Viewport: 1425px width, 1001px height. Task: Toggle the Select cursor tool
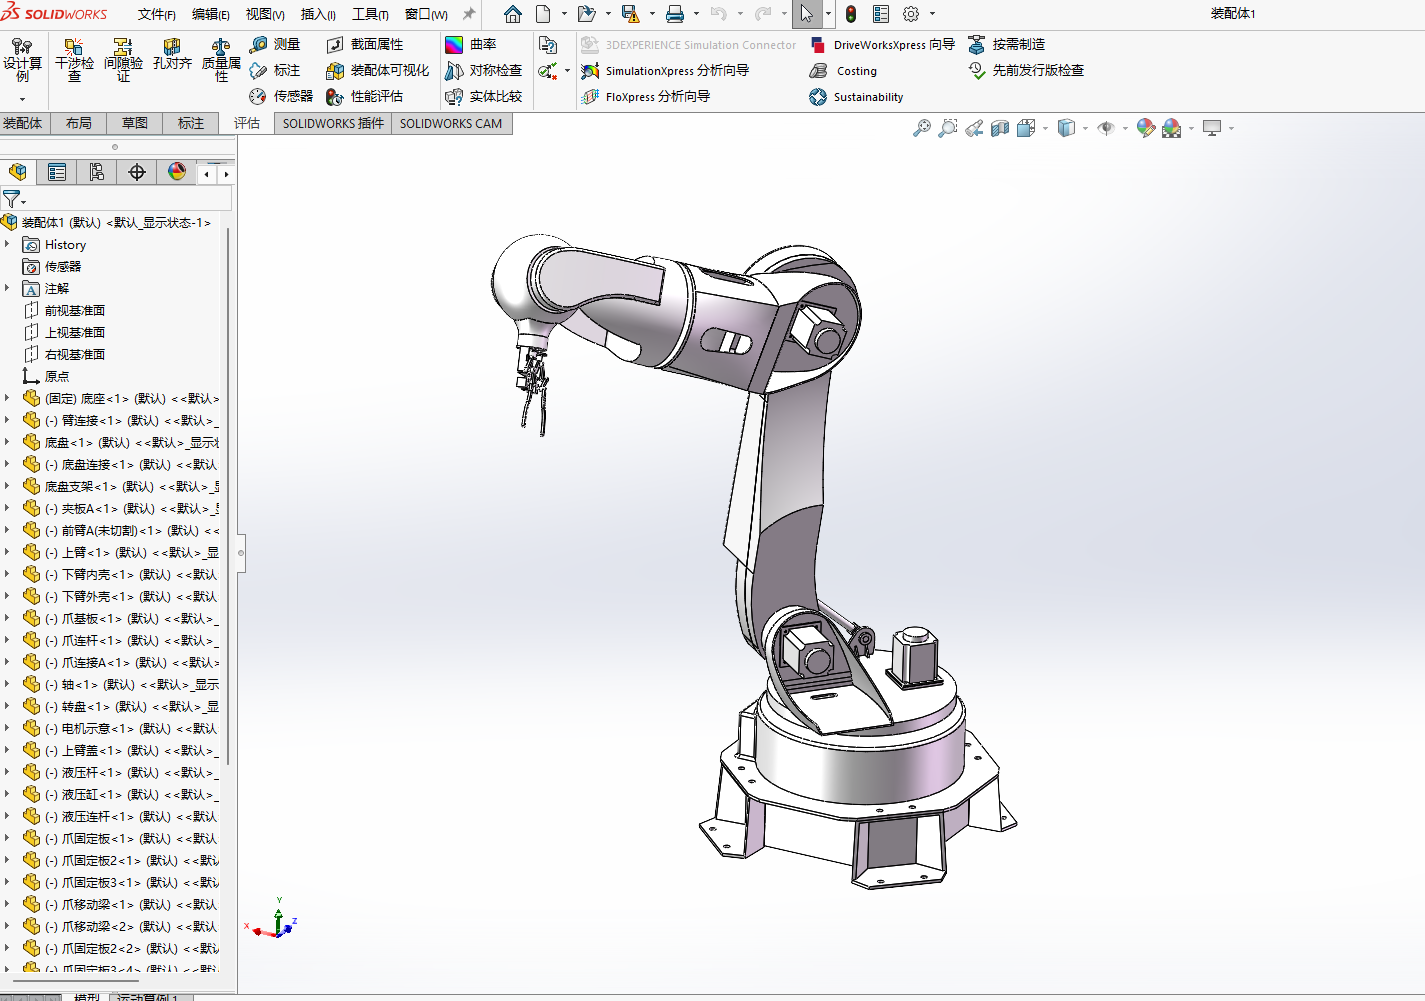pos(807,14)
